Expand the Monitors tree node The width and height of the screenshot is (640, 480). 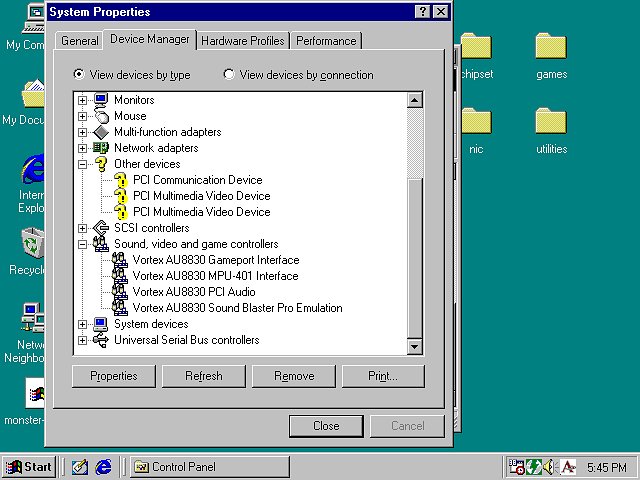click(82, 100)
